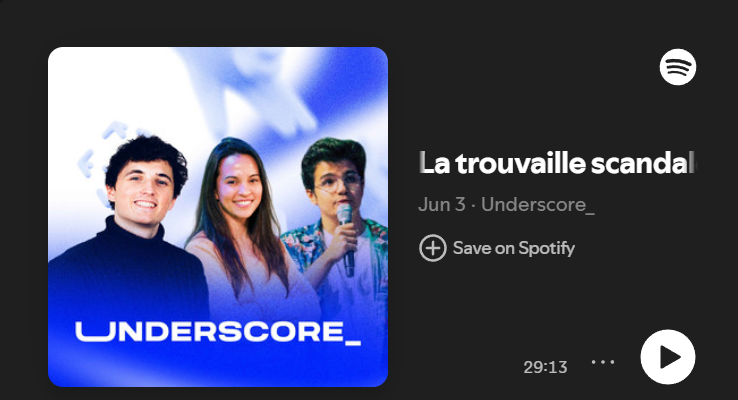The image size is (738, 400).
Task: Click the "Jun 3" release date
Action: (x=441, y=205)
